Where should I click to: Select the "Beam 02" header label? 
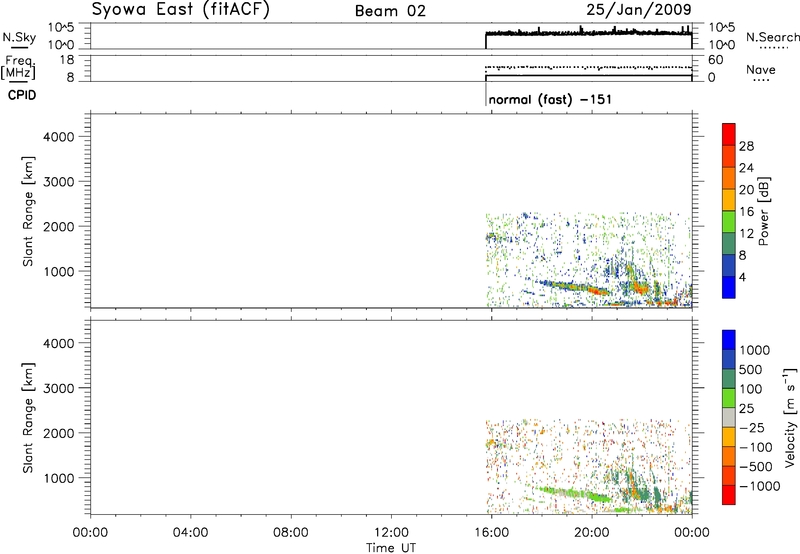click(x=390, y=11)
